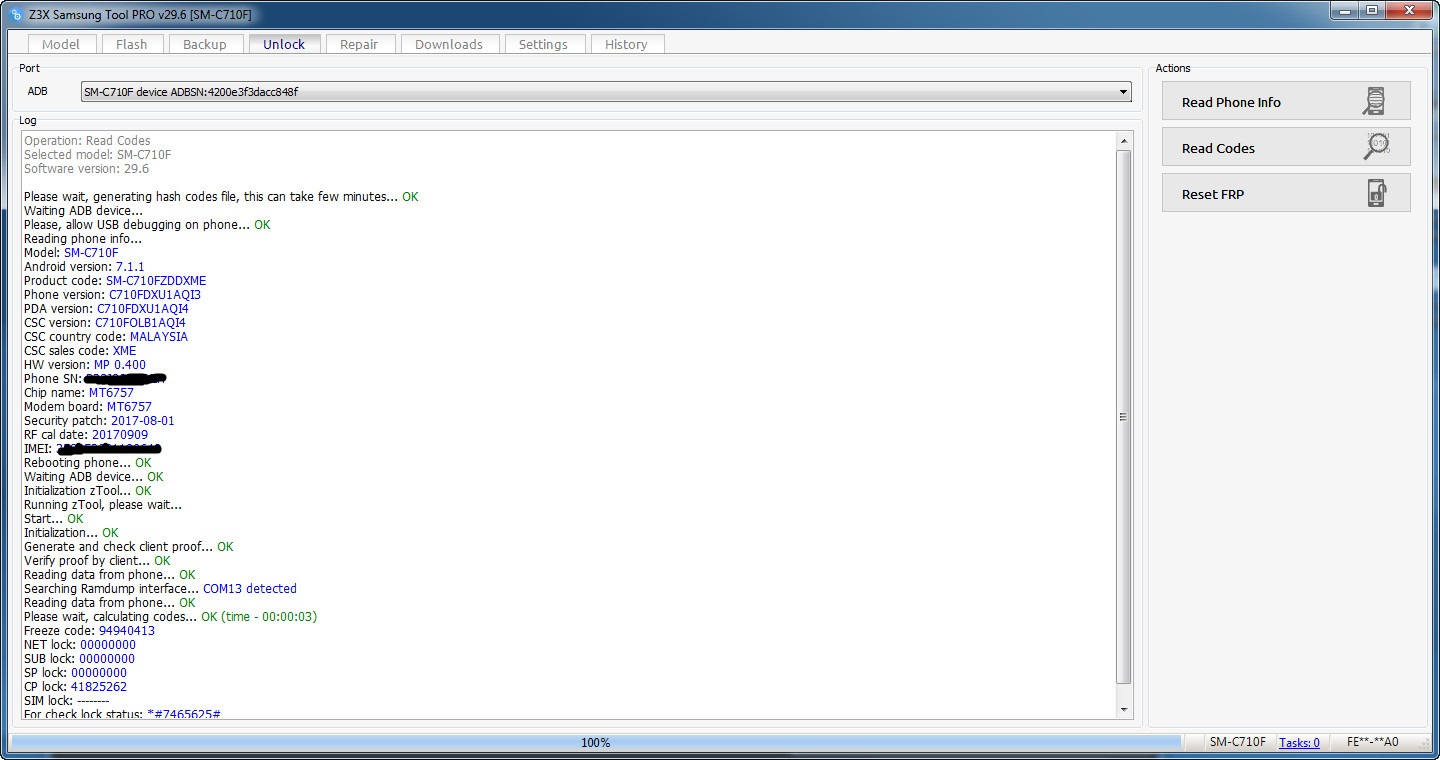Click the SUB lock 00000000 value

[107, 659]
